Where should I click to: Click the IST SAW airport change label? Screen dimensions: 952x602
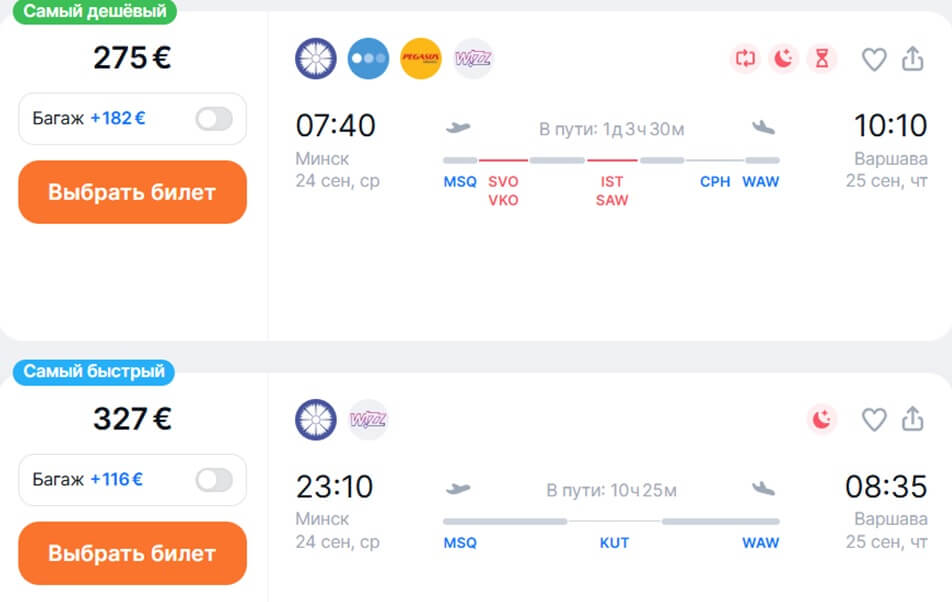[612, 191]
